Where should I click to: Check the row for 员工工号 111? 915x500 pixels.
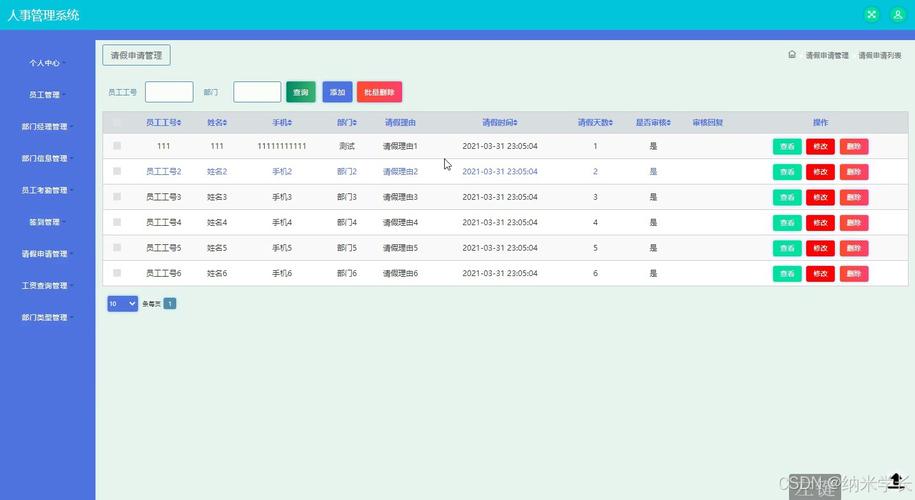[117, 146]
